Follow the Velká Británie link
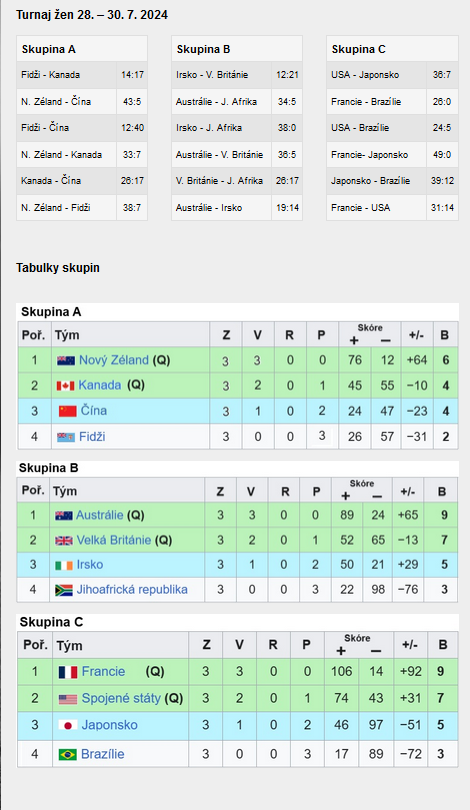 pos(114,540)
